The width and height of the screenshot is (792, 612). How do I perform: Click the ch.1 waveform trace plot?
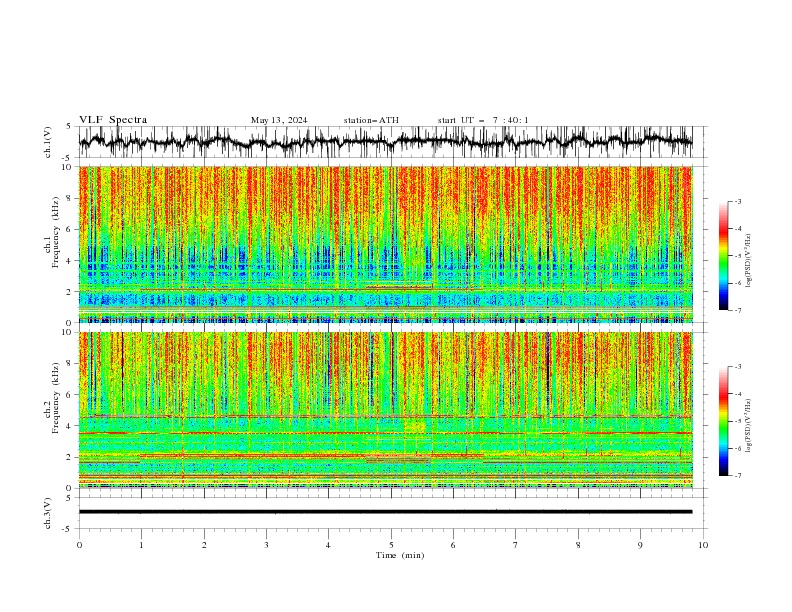[386, 142]
